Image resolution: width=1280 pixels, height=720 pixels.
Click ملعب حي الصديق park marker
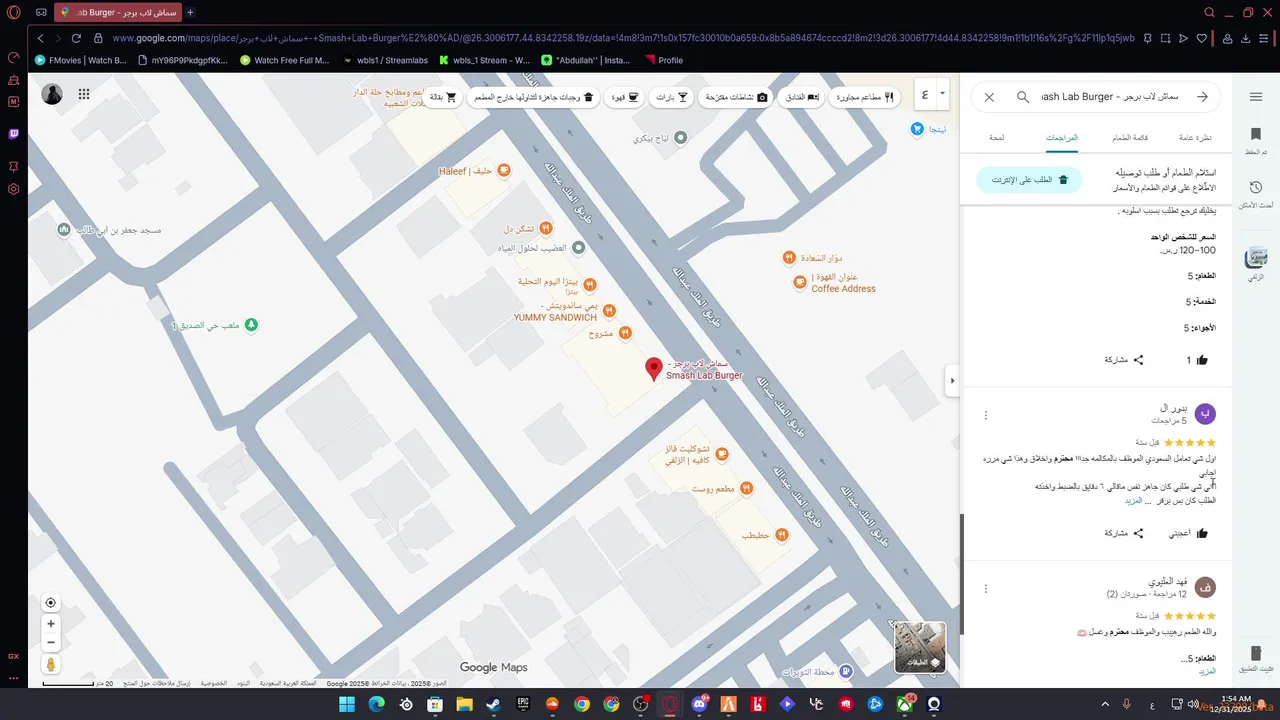251,325
